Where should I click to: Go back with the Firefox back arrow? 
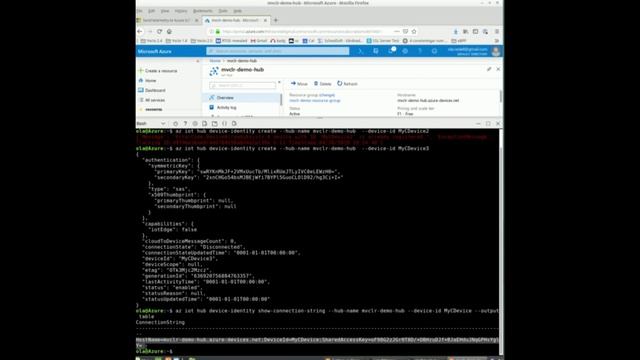(x=140, y=31)
